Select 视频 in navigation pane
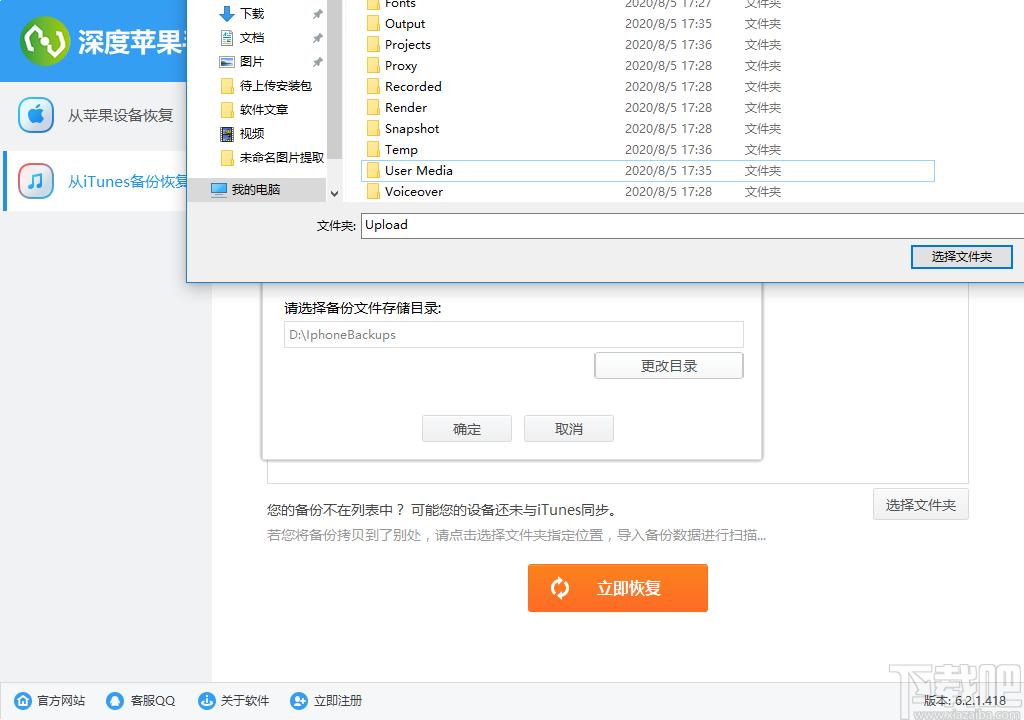Screen dimensions: 1024x720 tap(252, 133)
